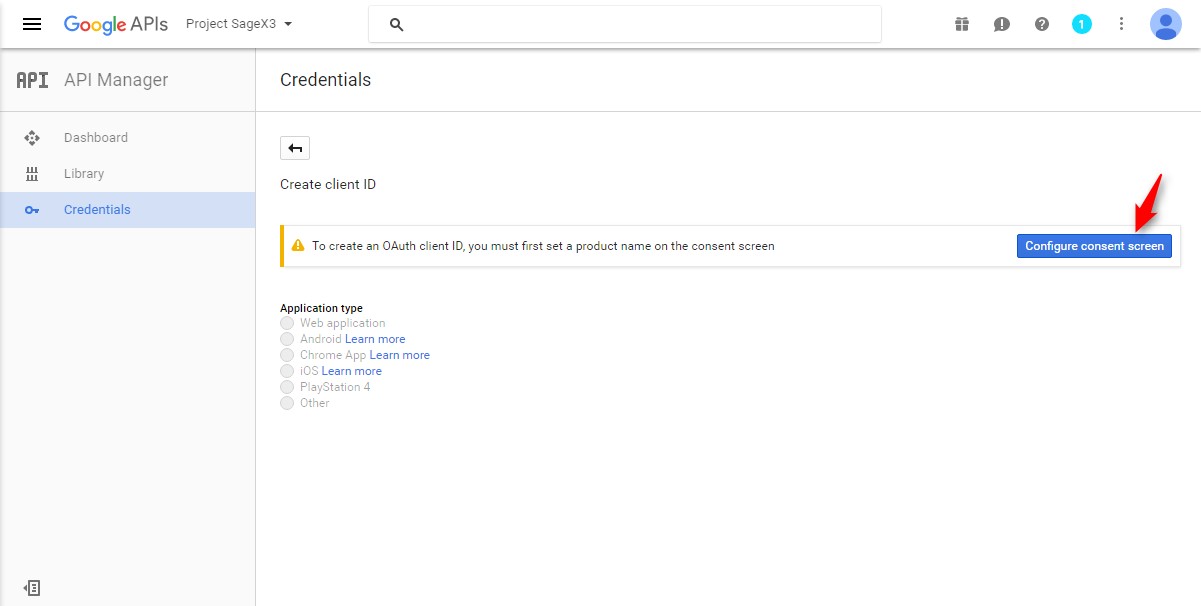Viewport: 1201px width, 606px height.
Task: Select the Web application radio button
Action: coord(287,323)
